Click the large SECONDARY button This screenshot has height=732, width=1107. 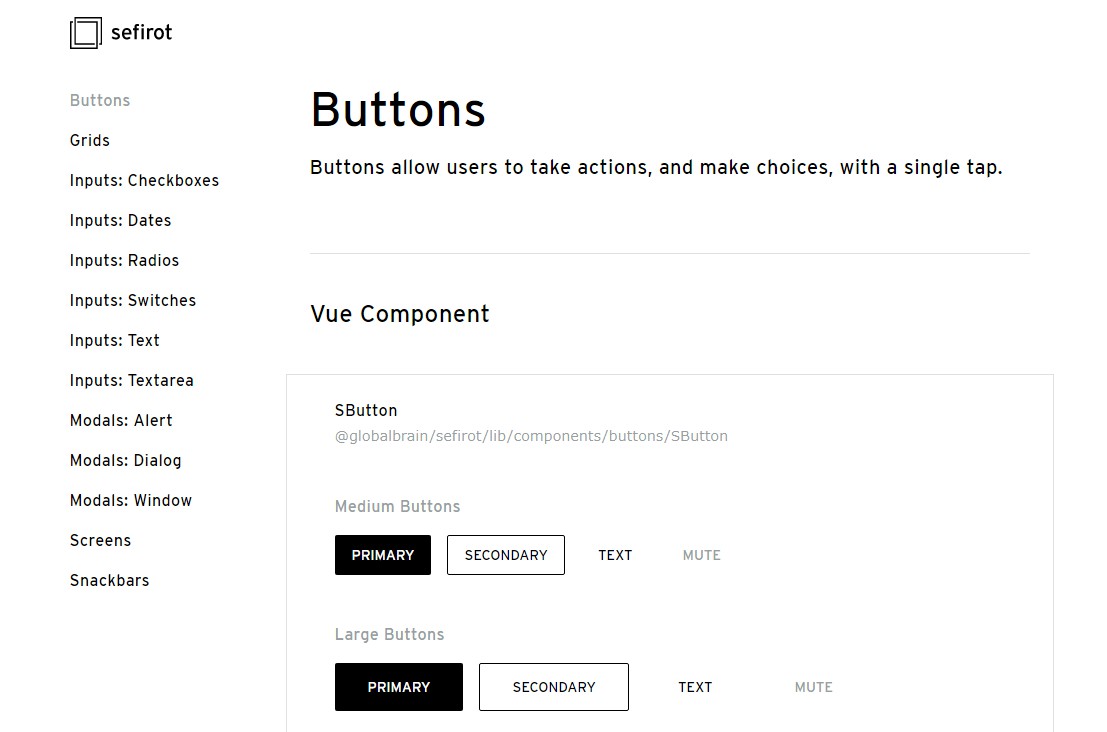[554, 687]
